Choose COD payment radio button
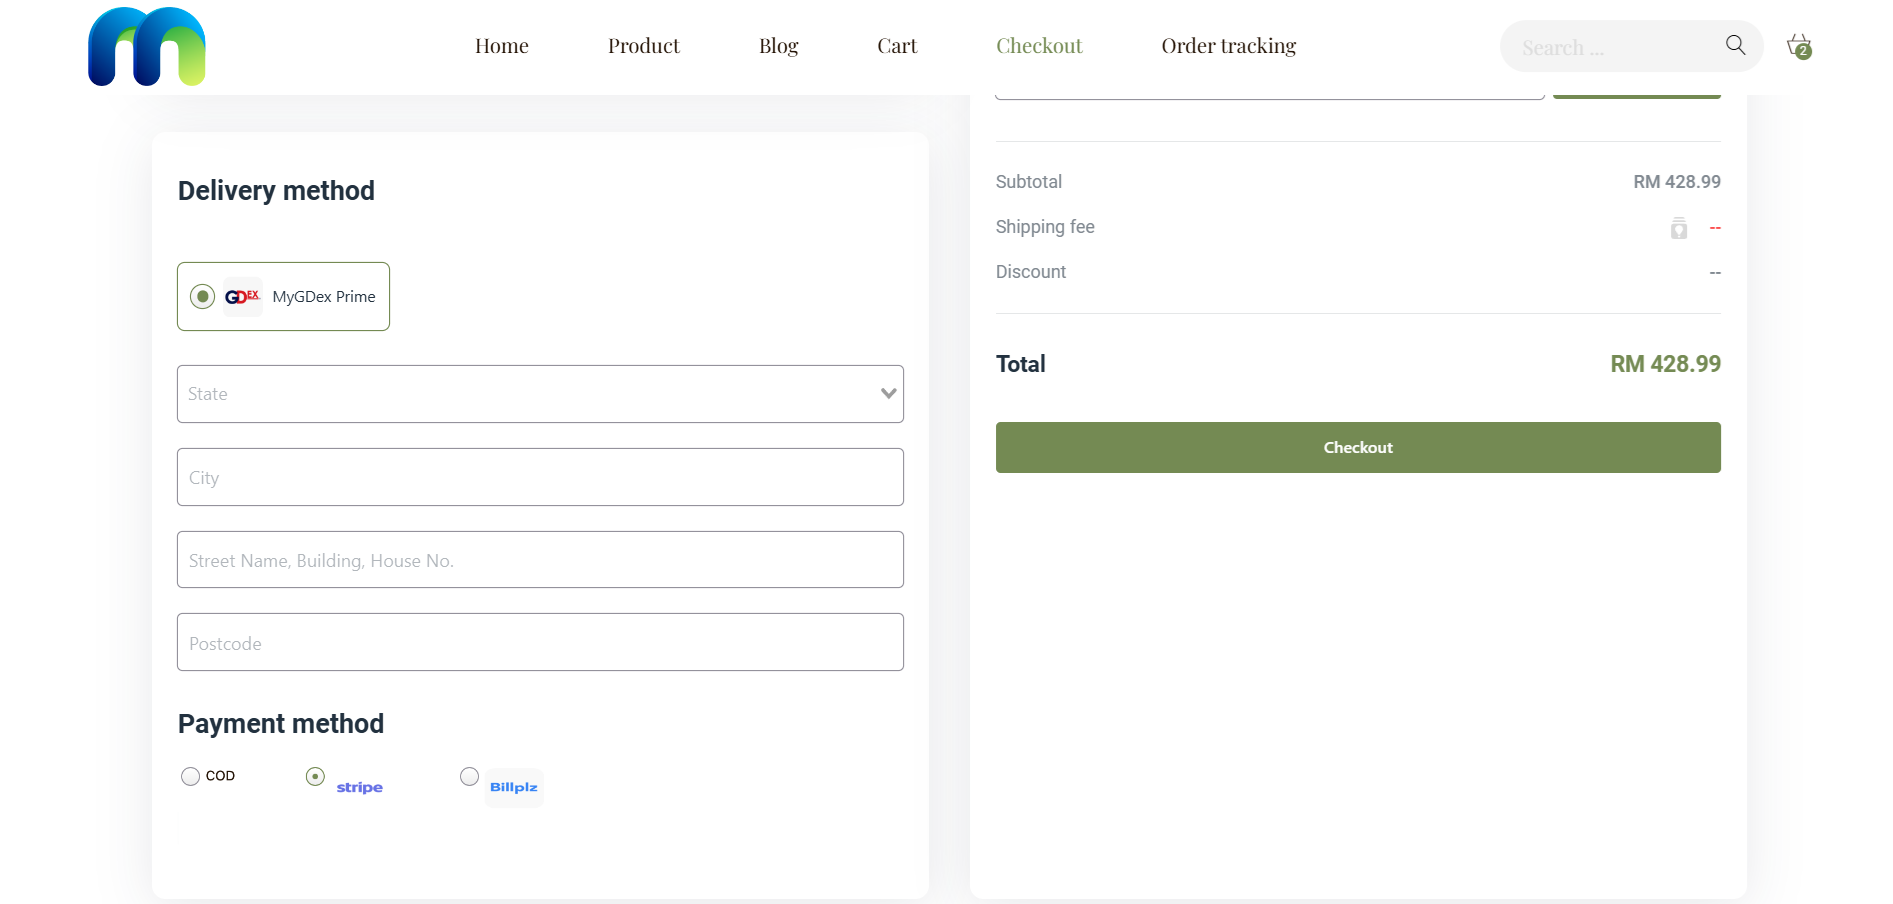The width and height of the screenshot is (1893, 904). click(x=190, y=776)
